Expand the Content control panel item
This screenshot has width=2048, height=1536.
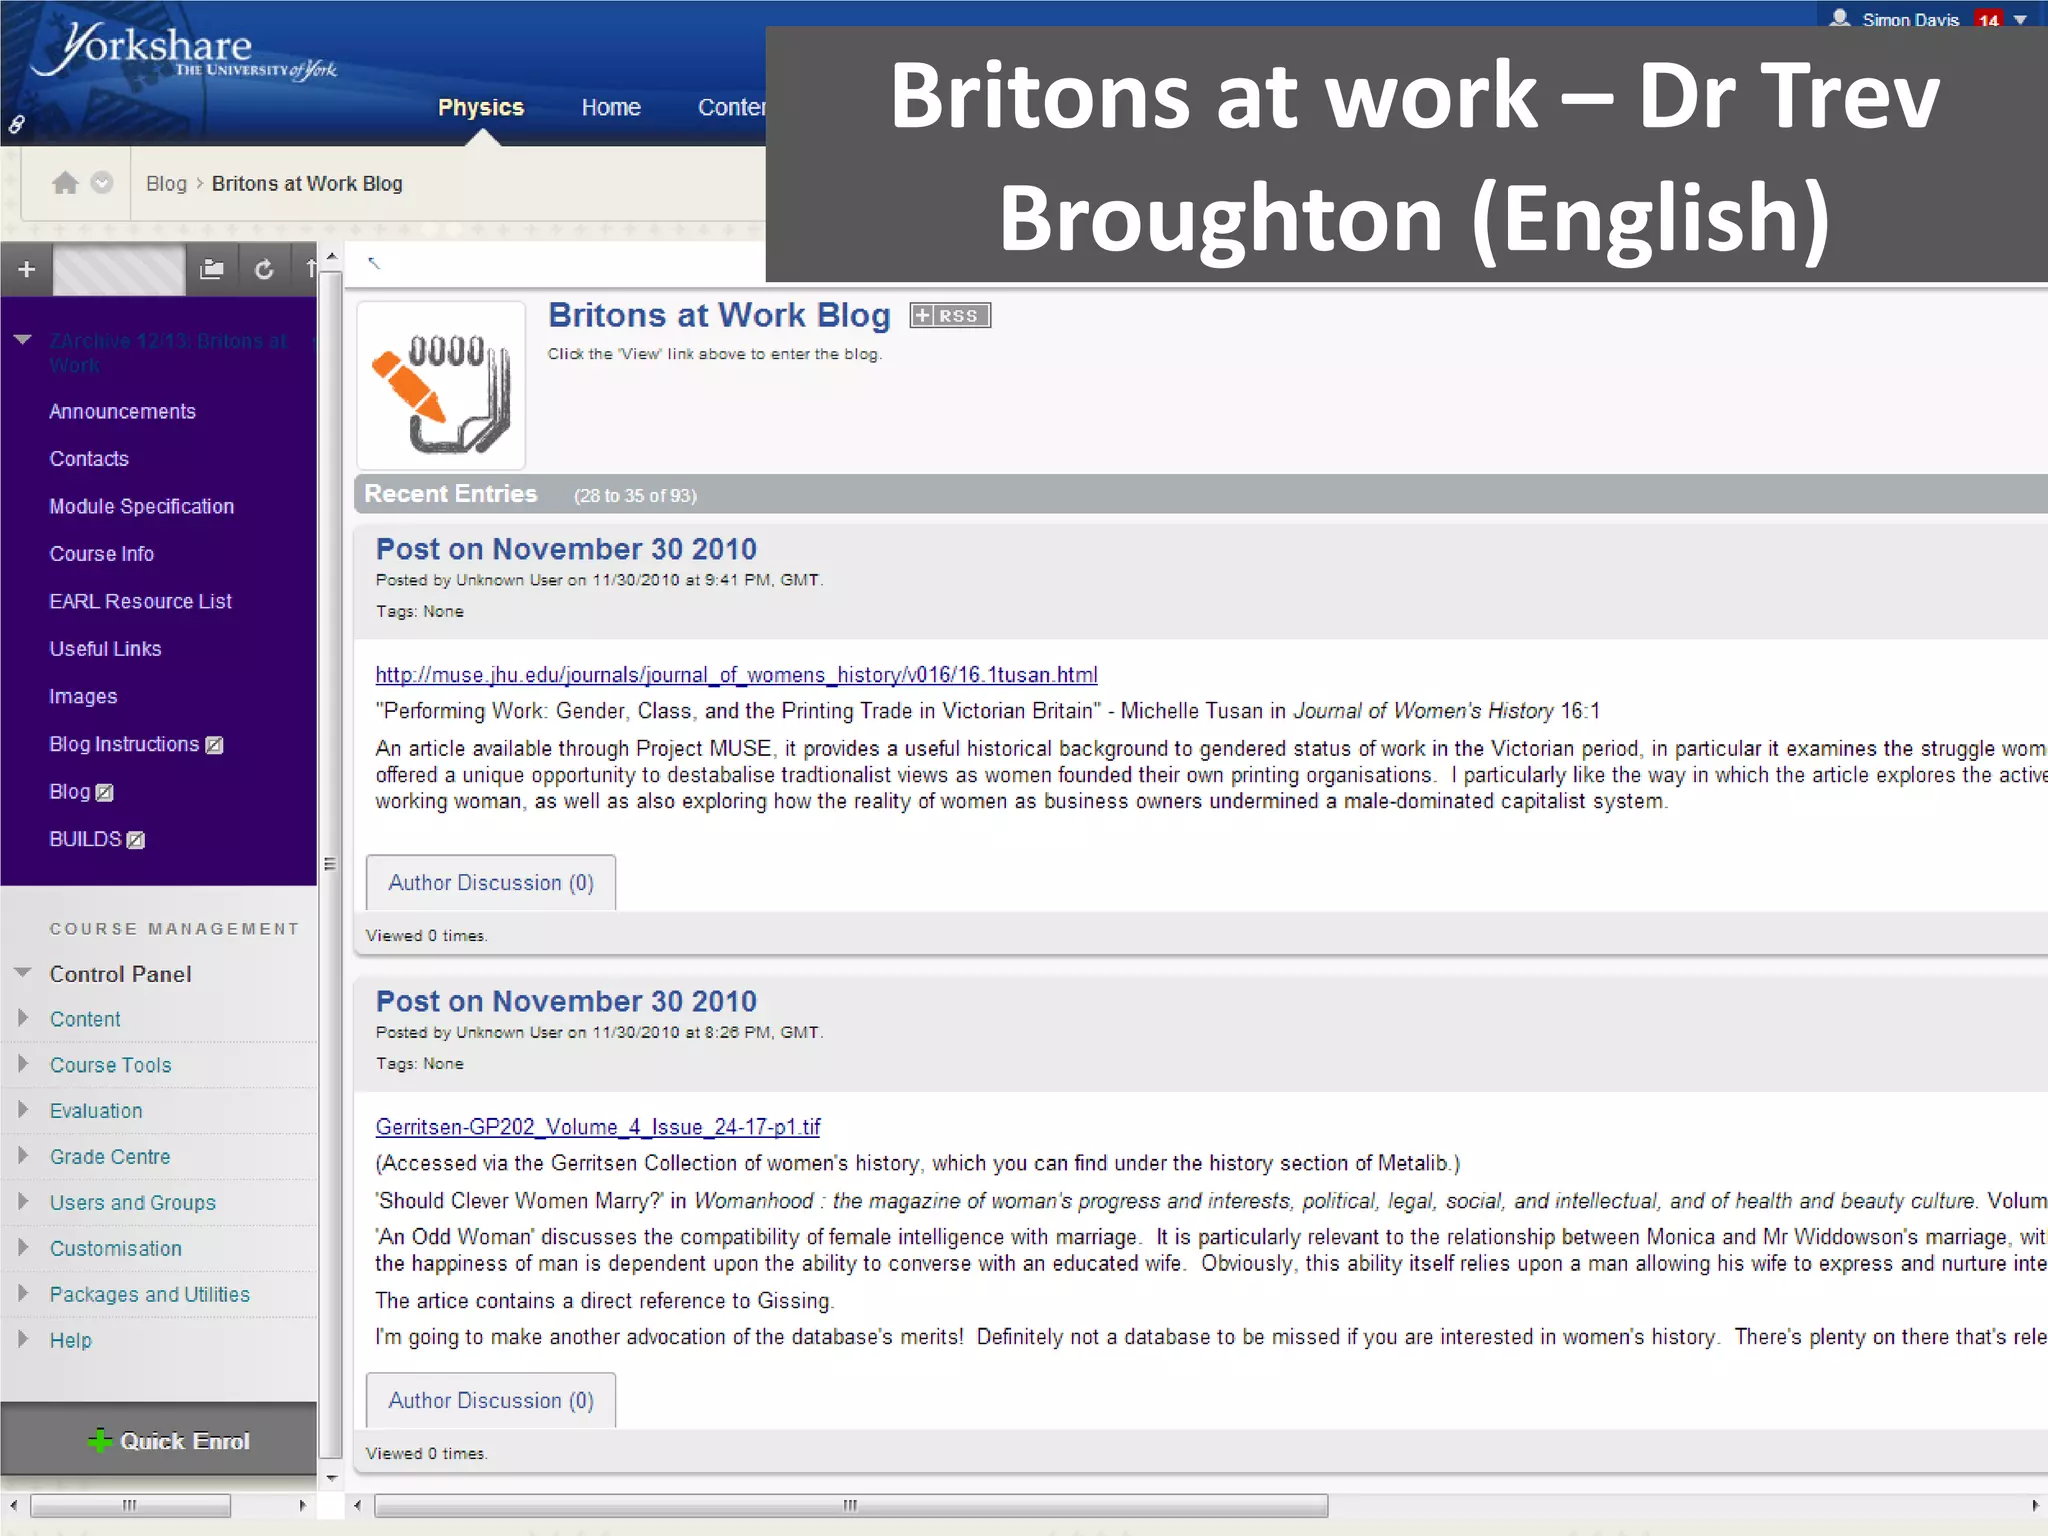click(x=23, y=1017)
